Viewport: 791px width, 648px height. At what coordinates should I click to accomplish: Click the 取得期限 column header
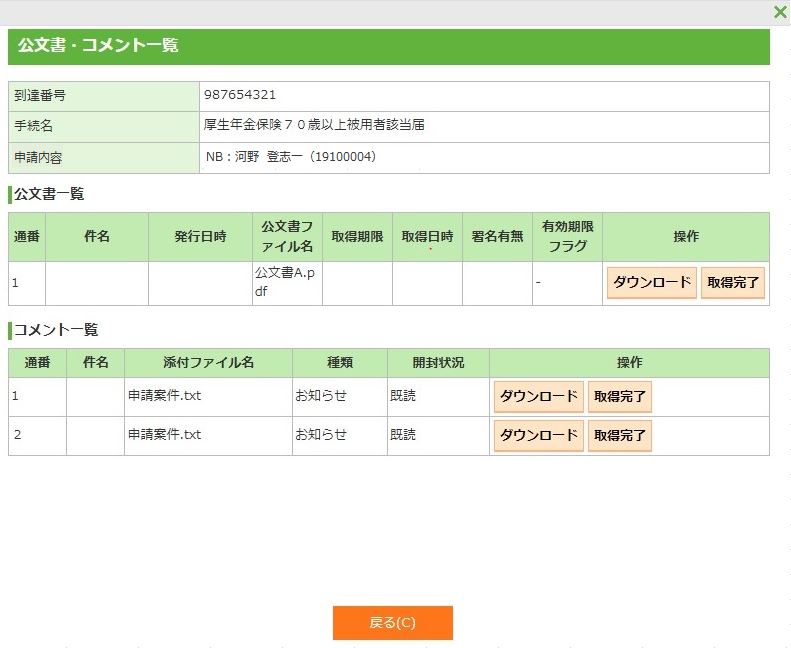click(x=357, y=237)
